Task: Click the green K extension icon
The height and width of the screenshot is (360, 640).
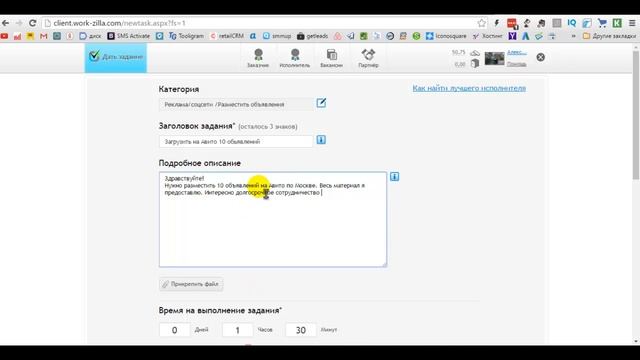Action: [x=617, y=23]
